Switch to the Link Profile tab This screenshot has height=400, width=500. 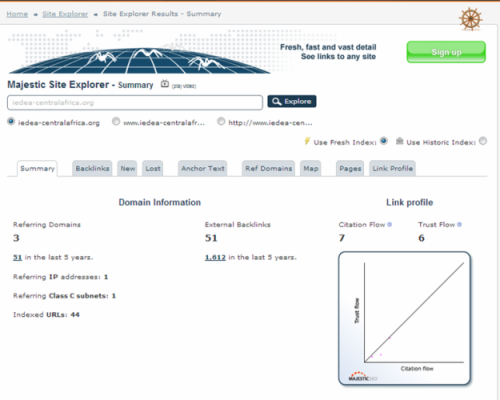392,168
